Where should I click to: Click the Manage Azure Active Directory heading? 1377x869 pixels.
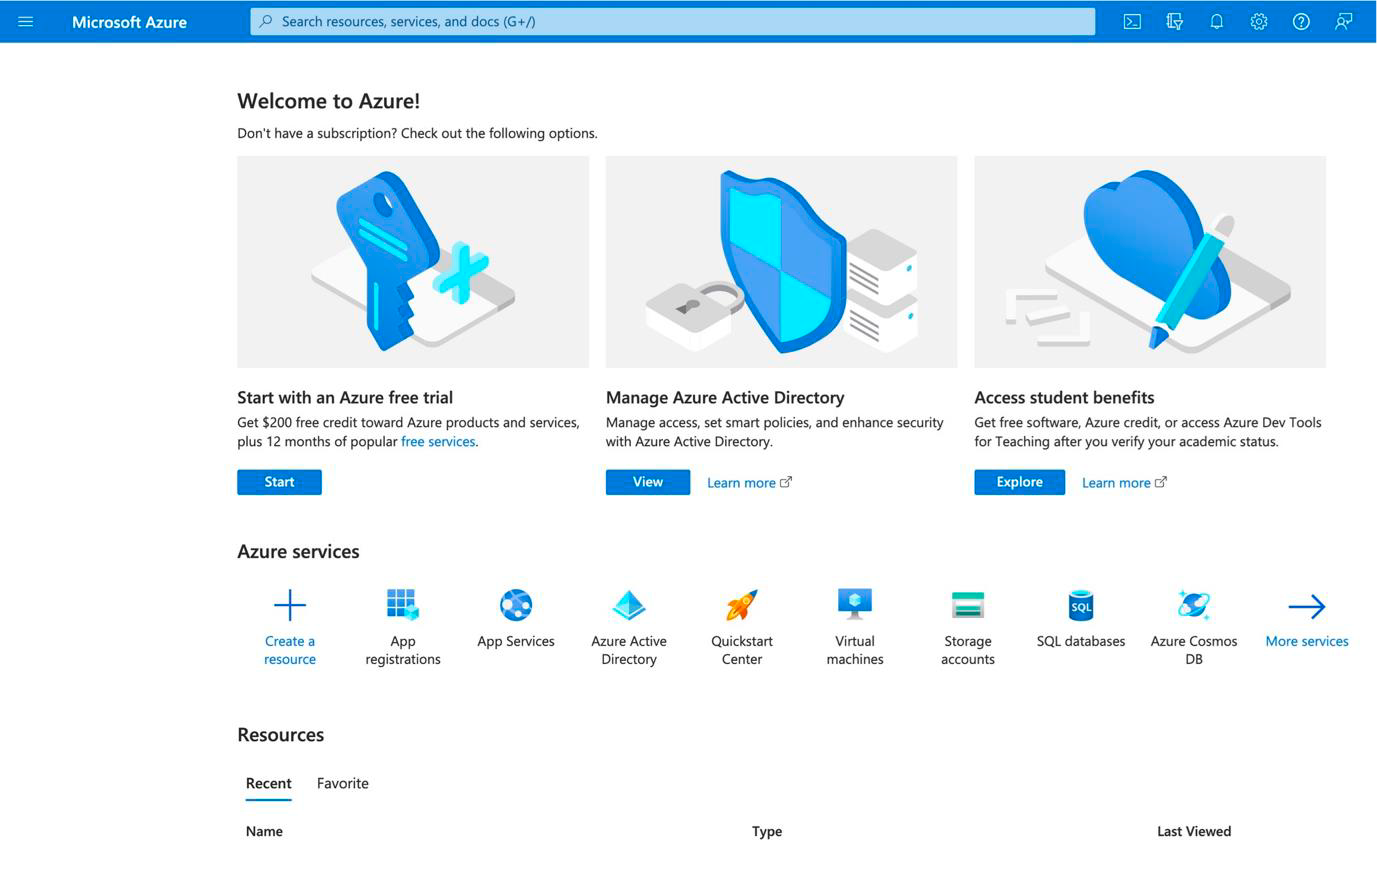pos(725,397)
